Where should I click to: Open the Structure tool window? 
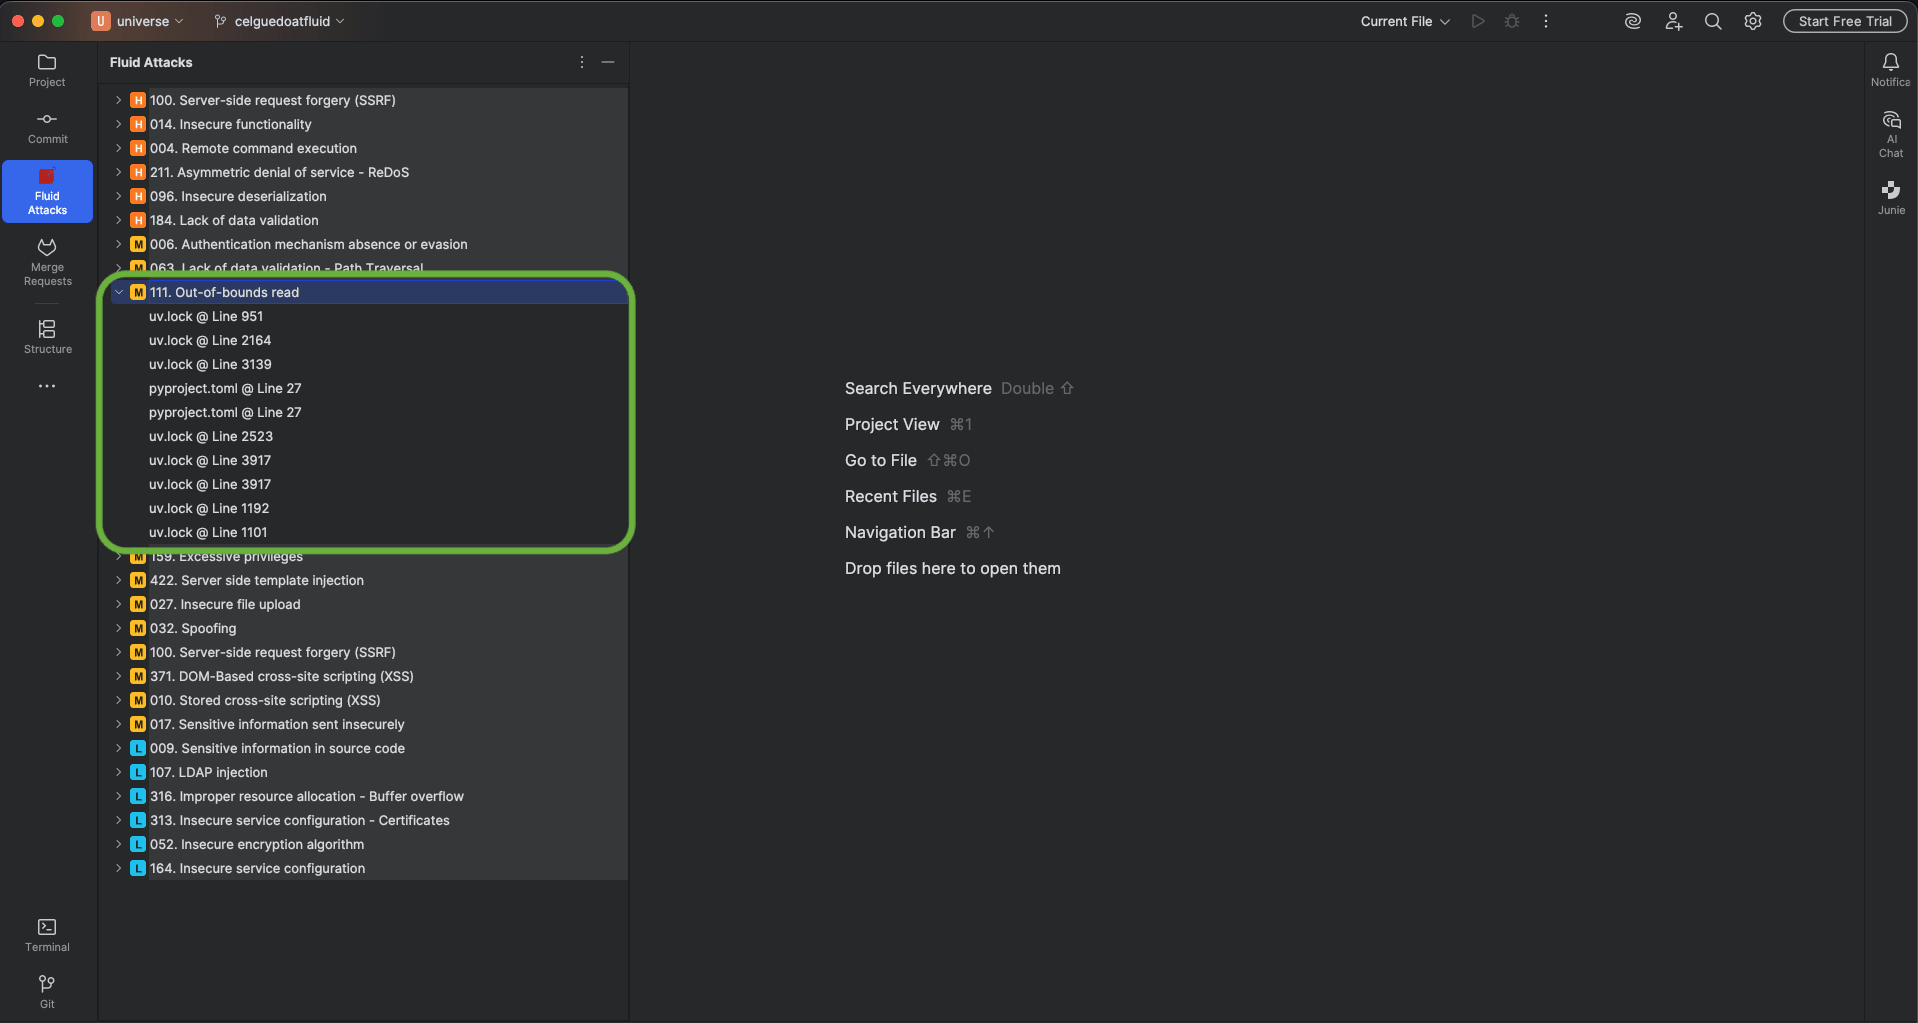click(x=47, y=337)
